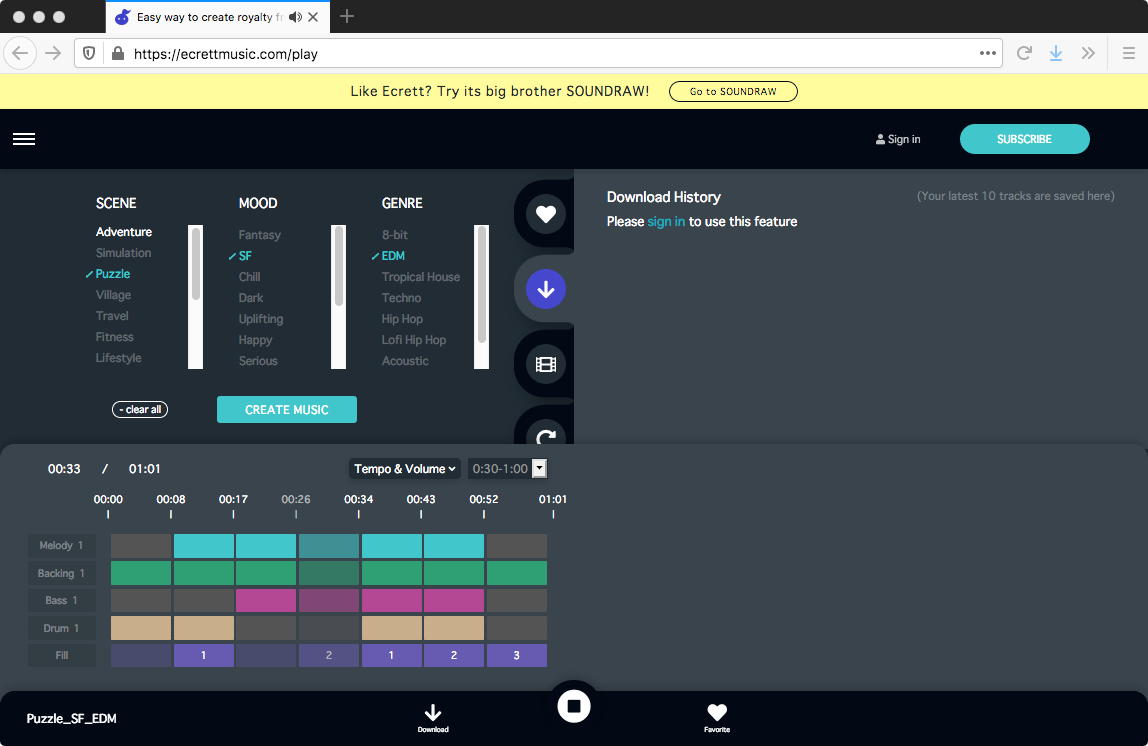
Task: Open the page actions three-dot menu
Action: click(988, 53)
